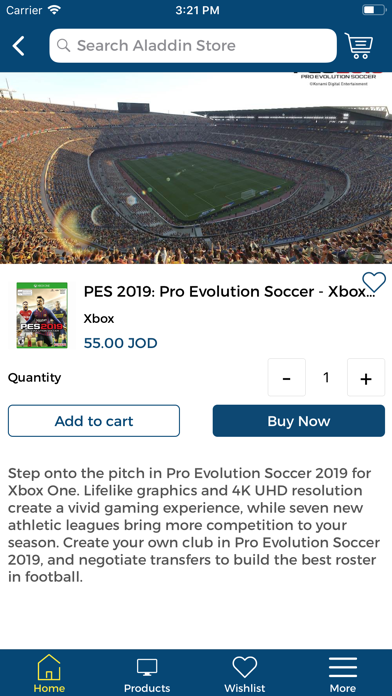Screen dimensions: 392x696
Task: Tap the back arrow icon
Action: point(18,46)
